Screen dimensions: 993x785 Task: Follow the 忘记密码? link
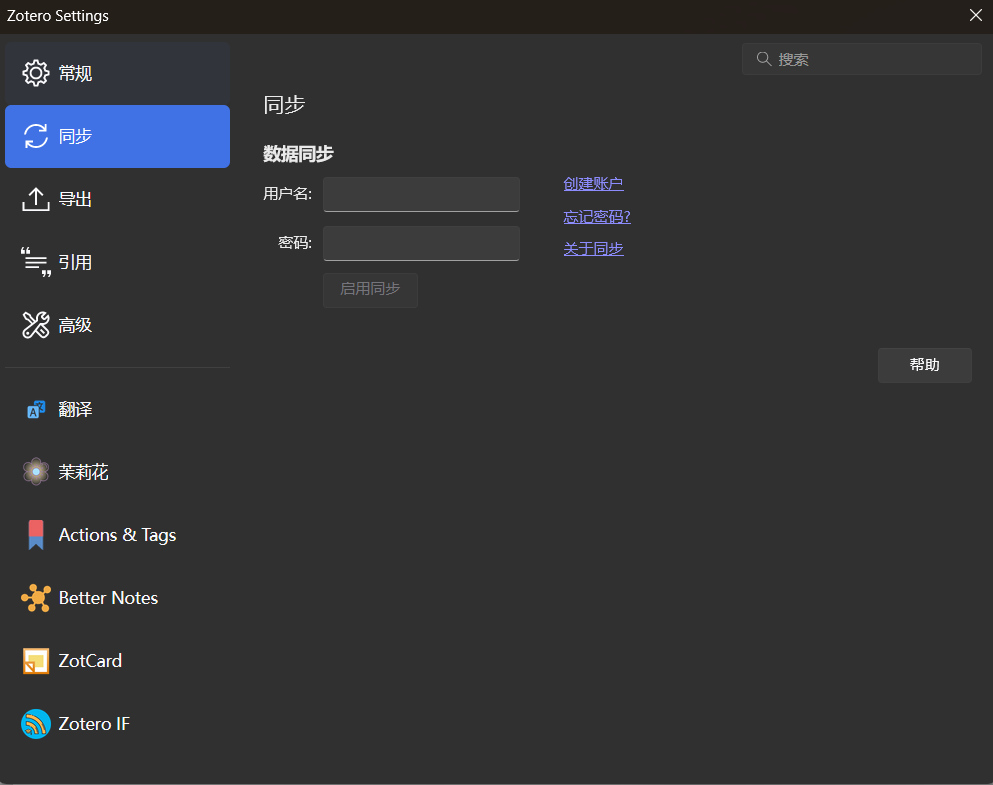[596, 217]
